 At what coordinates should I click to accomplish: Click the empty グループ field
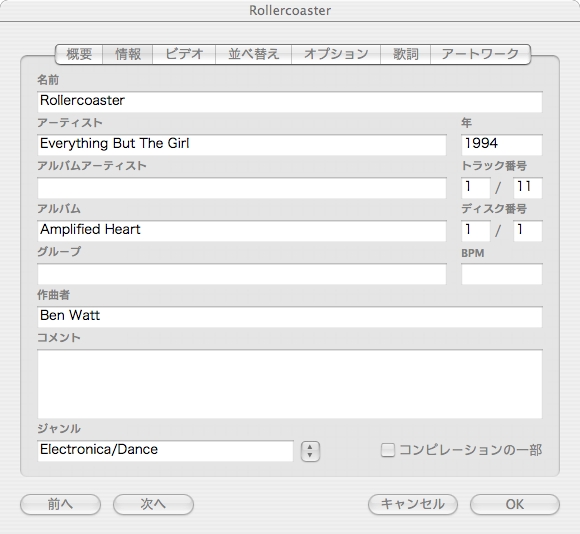coord(242,274)
